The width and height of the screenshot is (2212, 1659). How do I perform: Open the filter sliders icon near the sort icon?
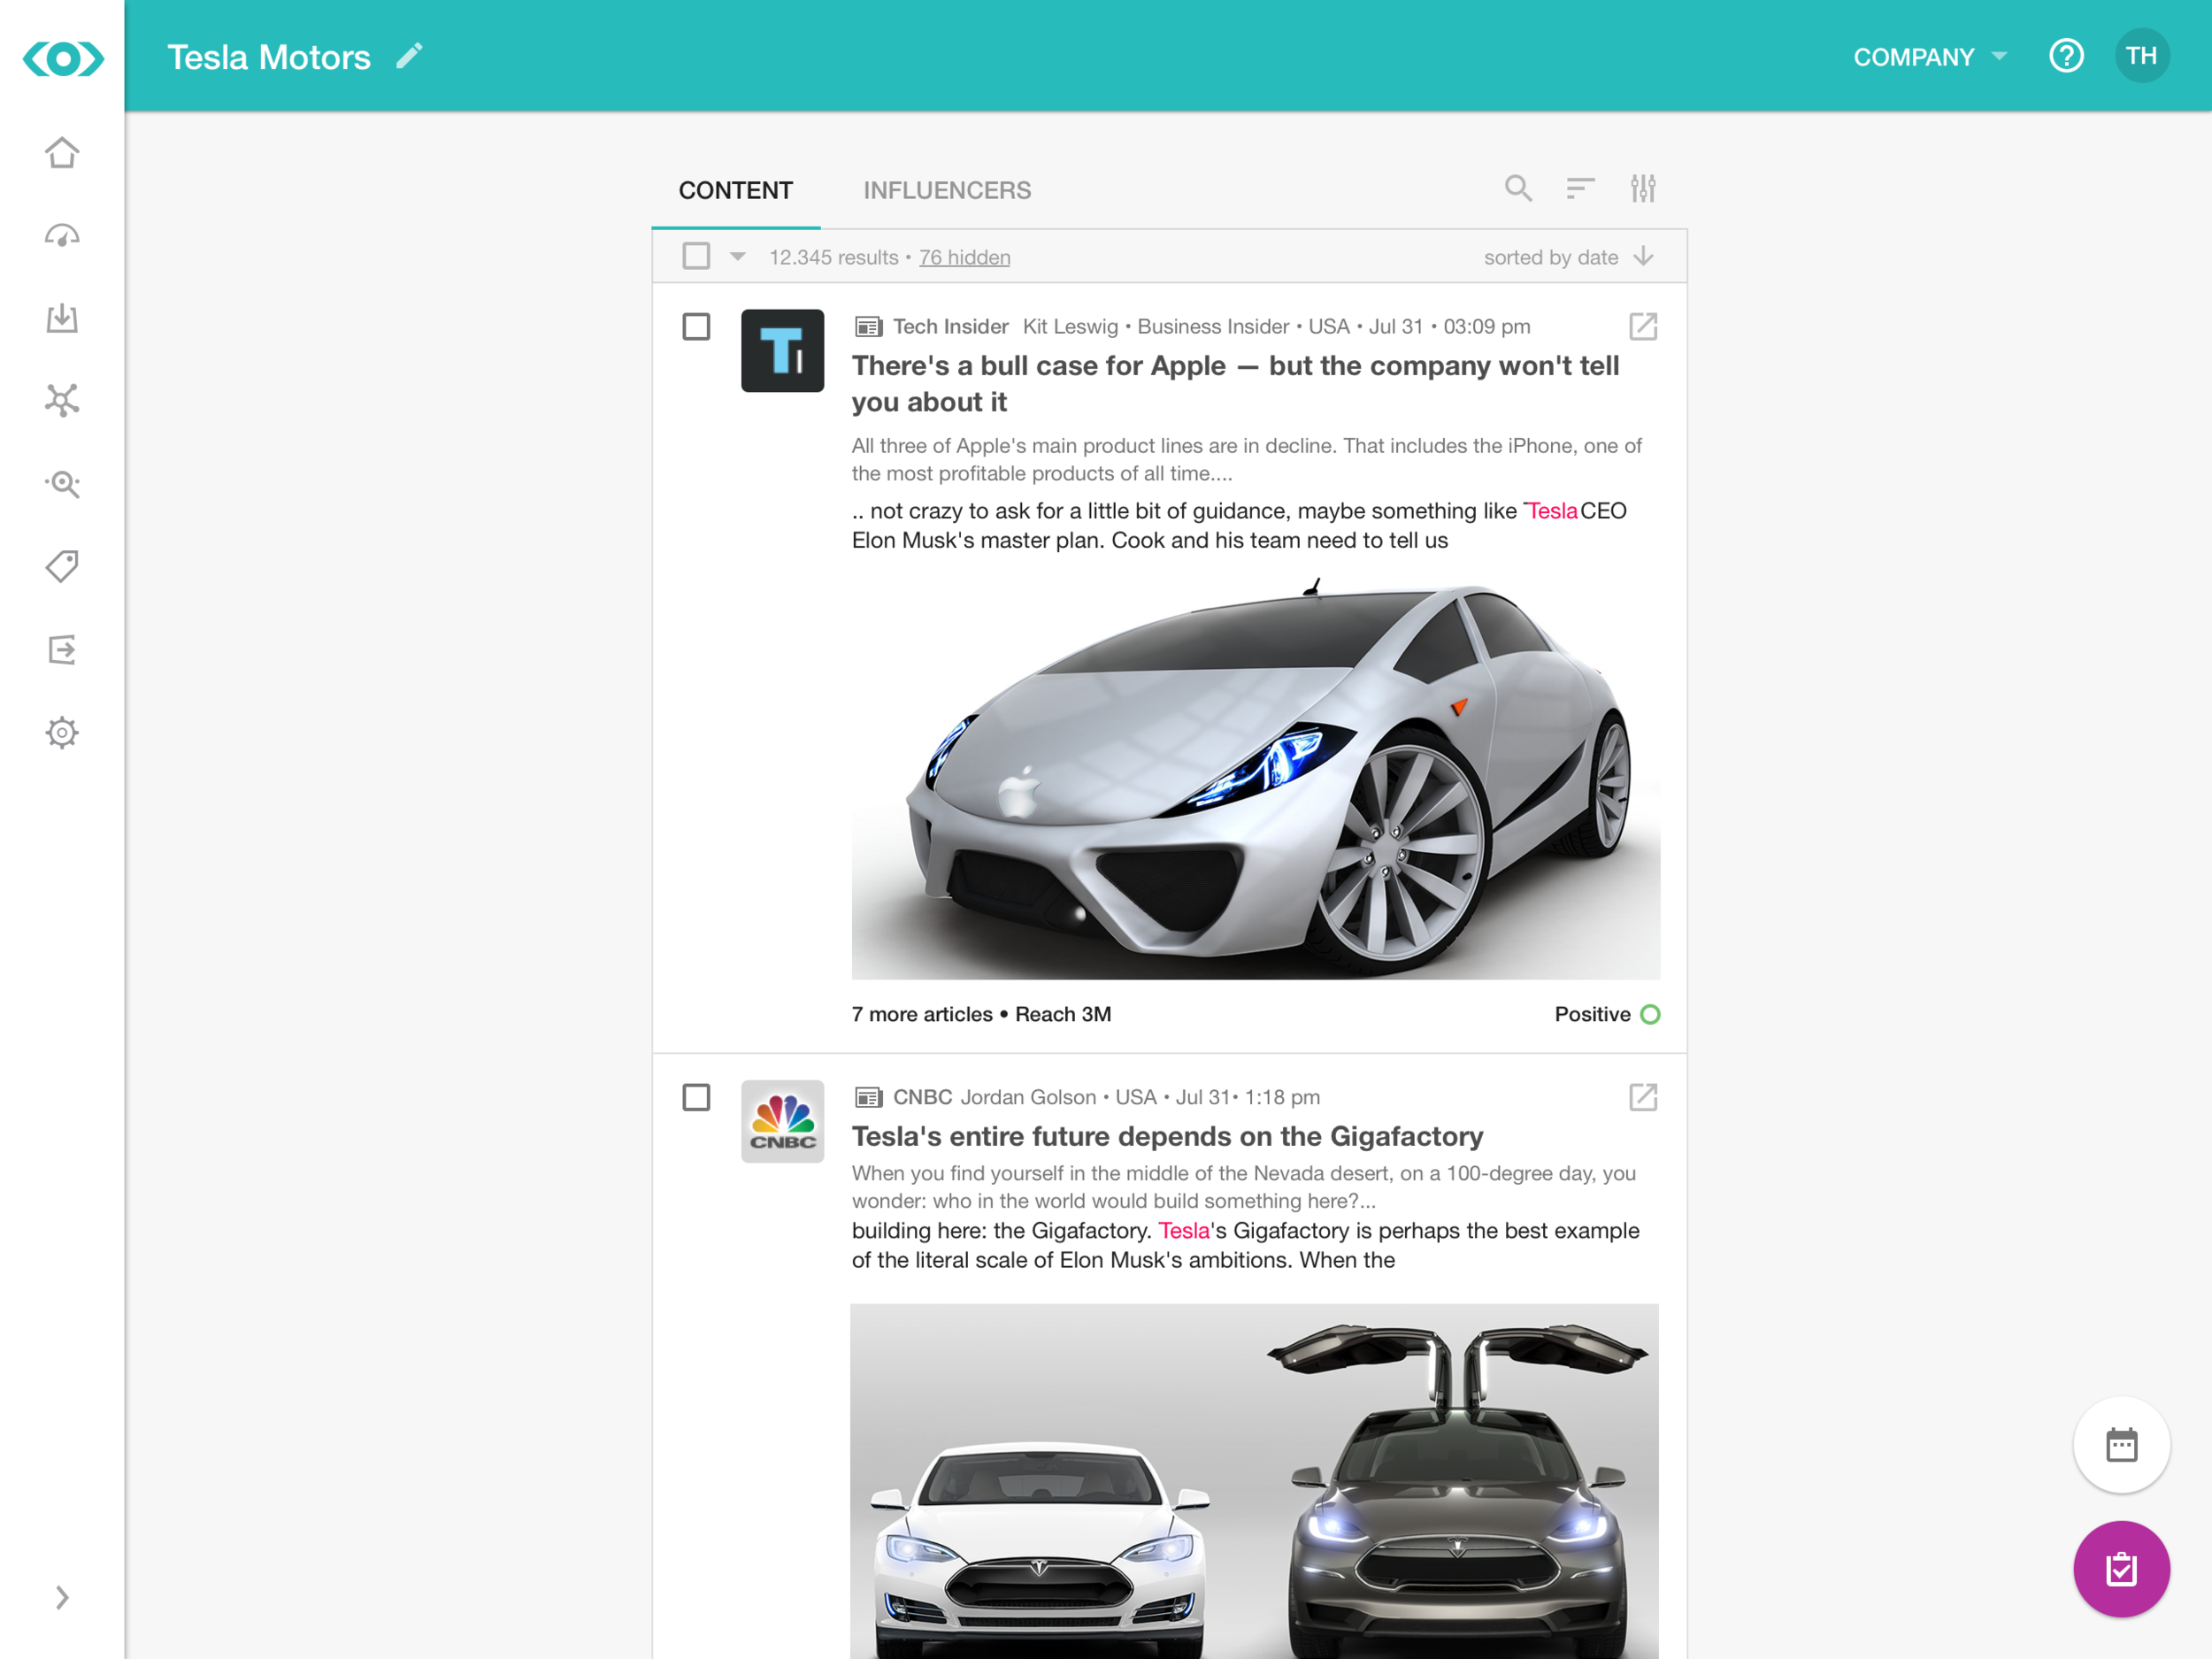(x=1643, y=188)
